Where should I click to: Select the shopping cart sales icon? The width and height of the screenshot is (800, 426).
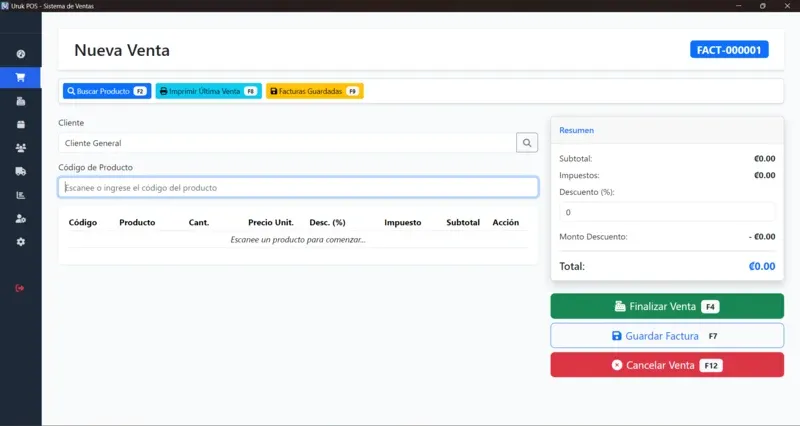(20, 78)
